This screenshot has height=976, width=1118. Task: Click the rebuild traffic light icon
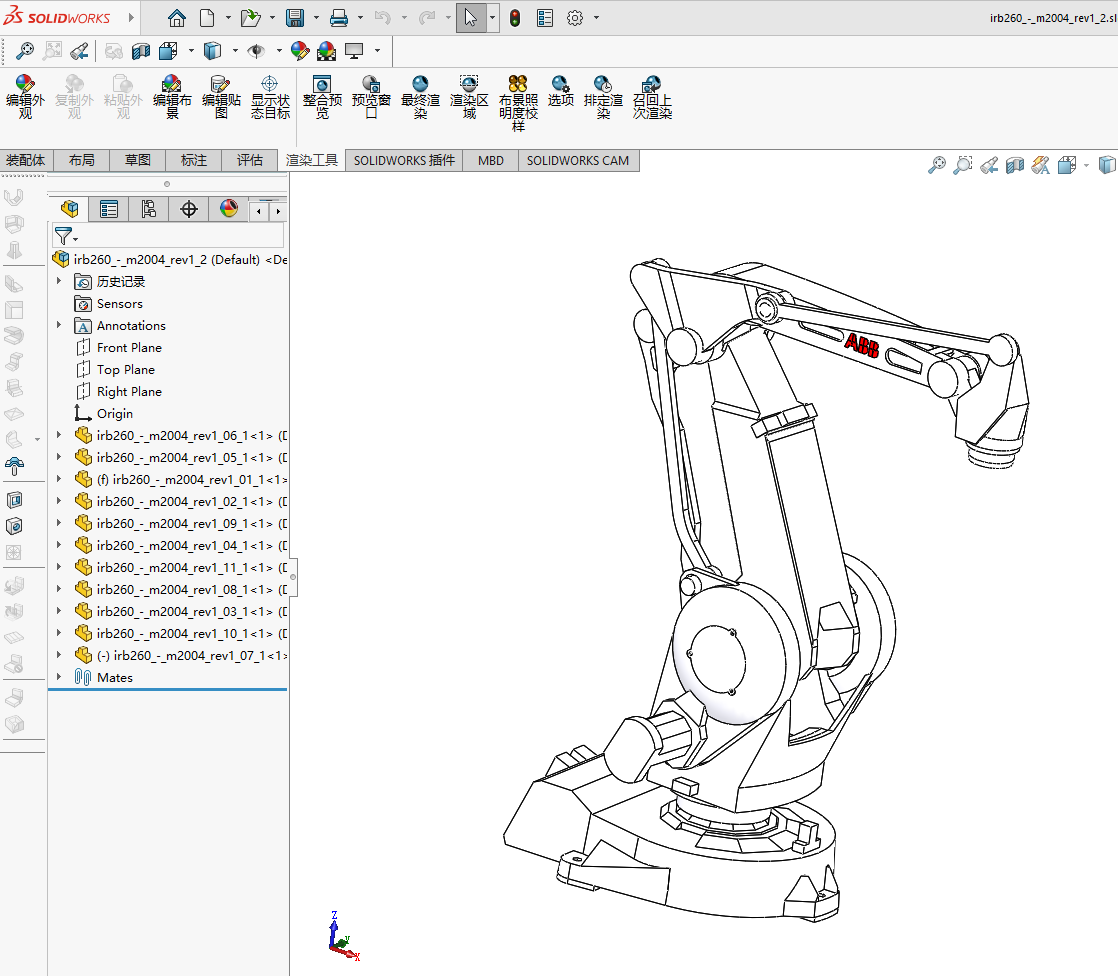point(515,18)
